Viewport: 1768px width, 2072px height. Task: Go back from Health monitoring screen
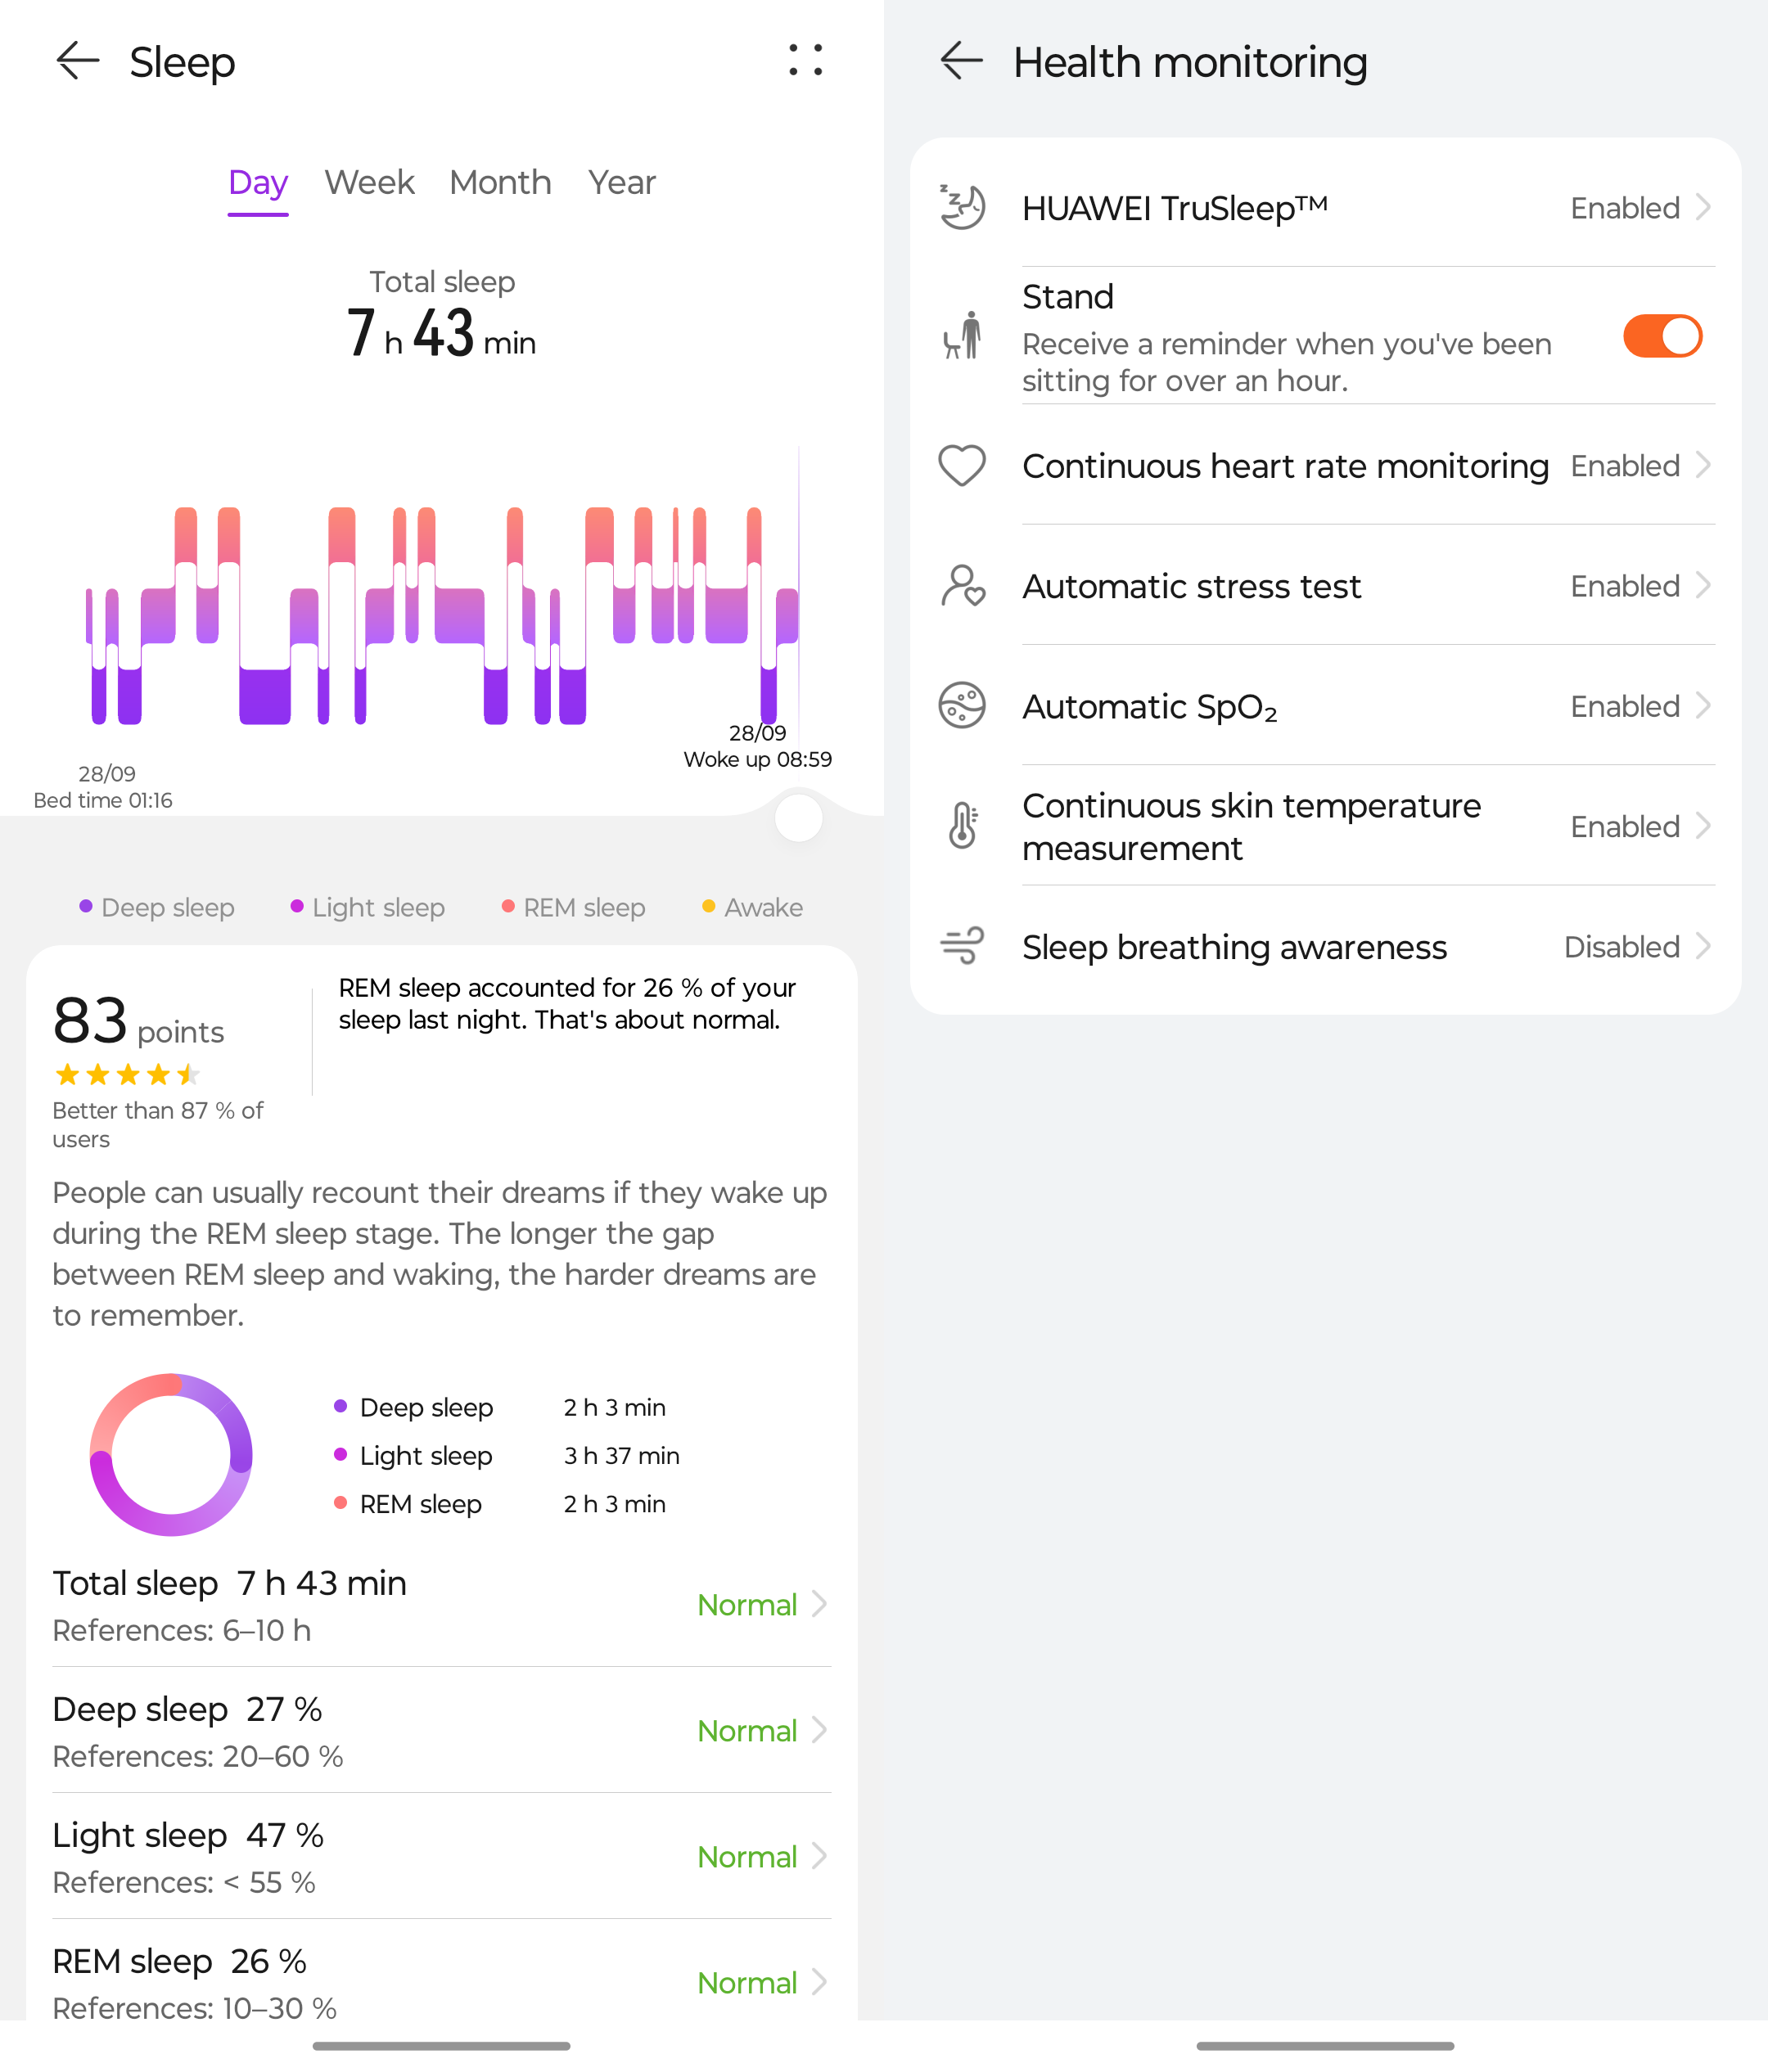pos(962,61)
